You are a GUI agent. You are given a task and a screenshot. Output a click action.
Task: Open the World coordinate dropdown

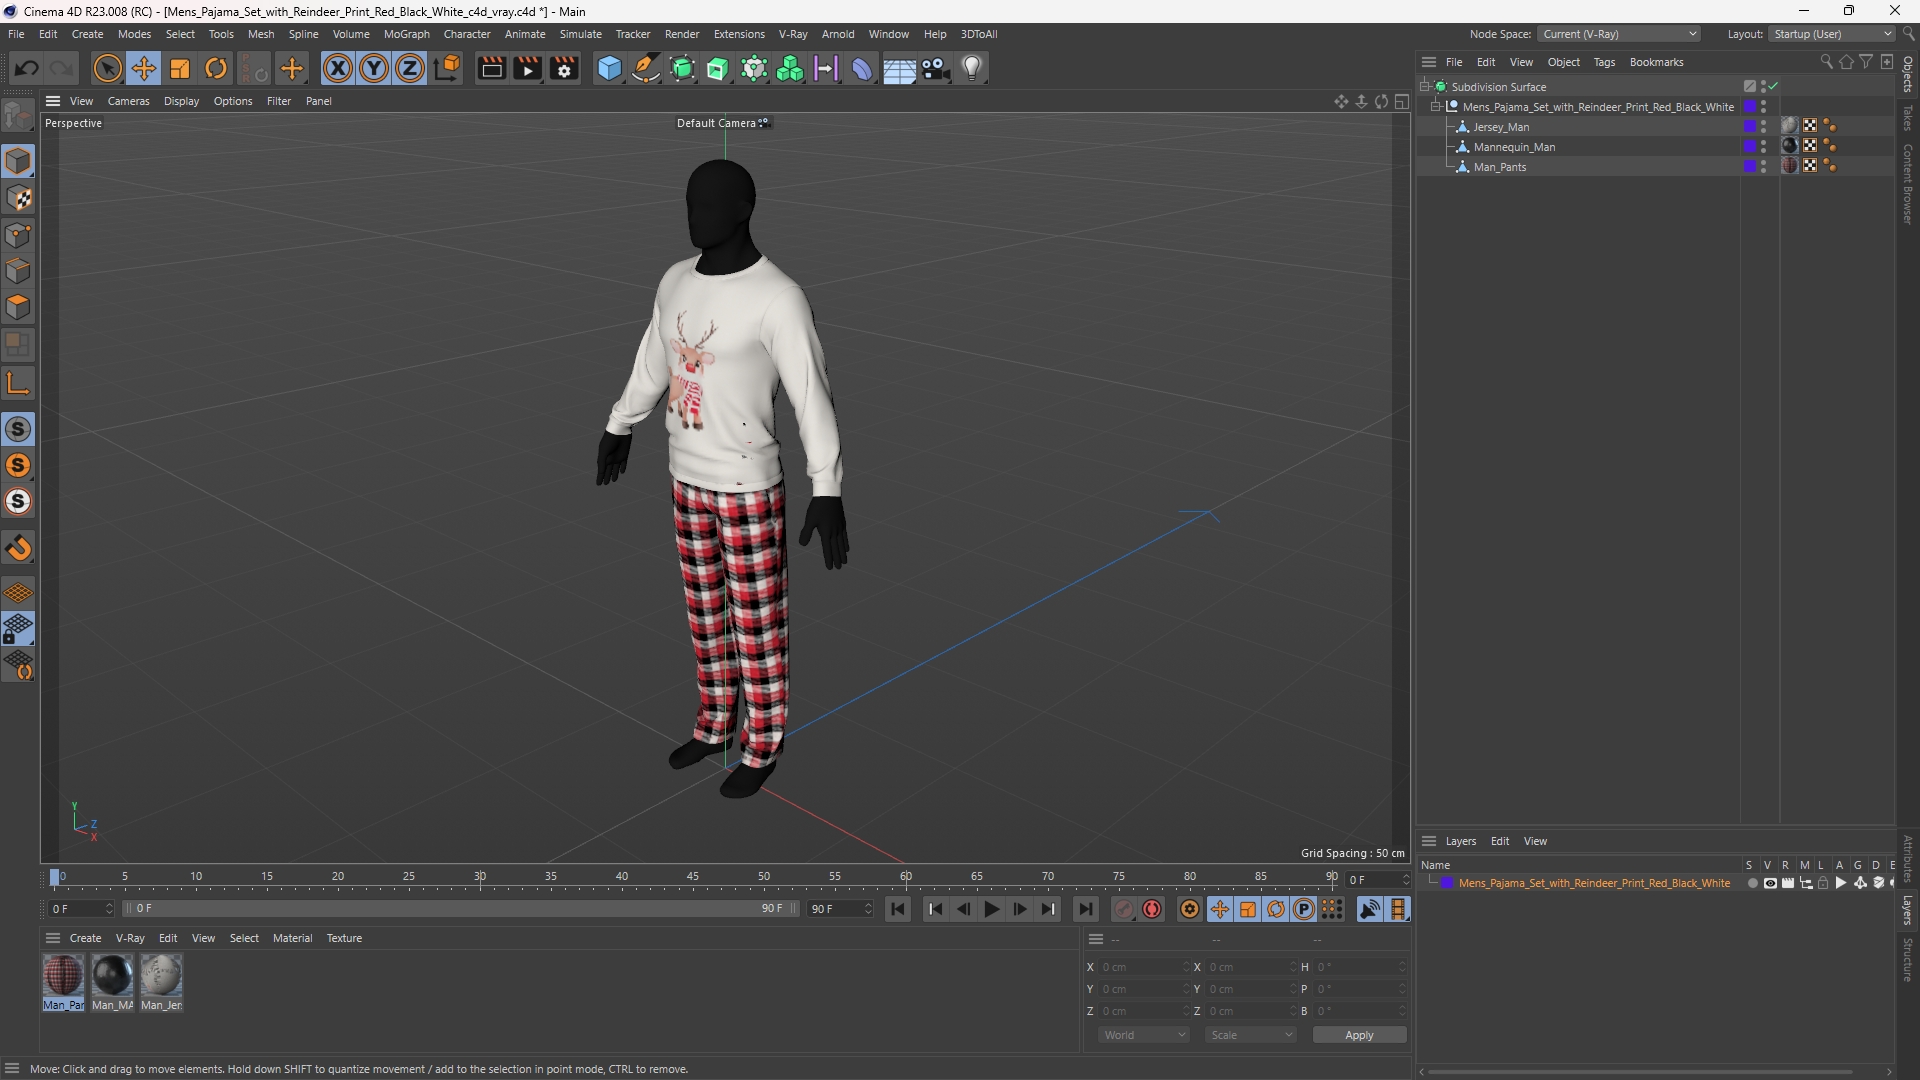tap(1143, 1035)
